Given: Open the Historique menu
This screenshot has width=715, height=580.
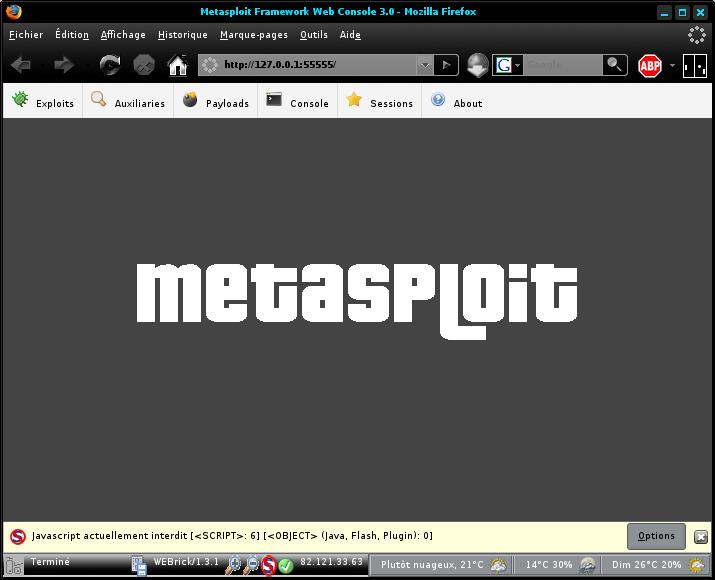Looking at the screenshot, I should coord(182,35).
